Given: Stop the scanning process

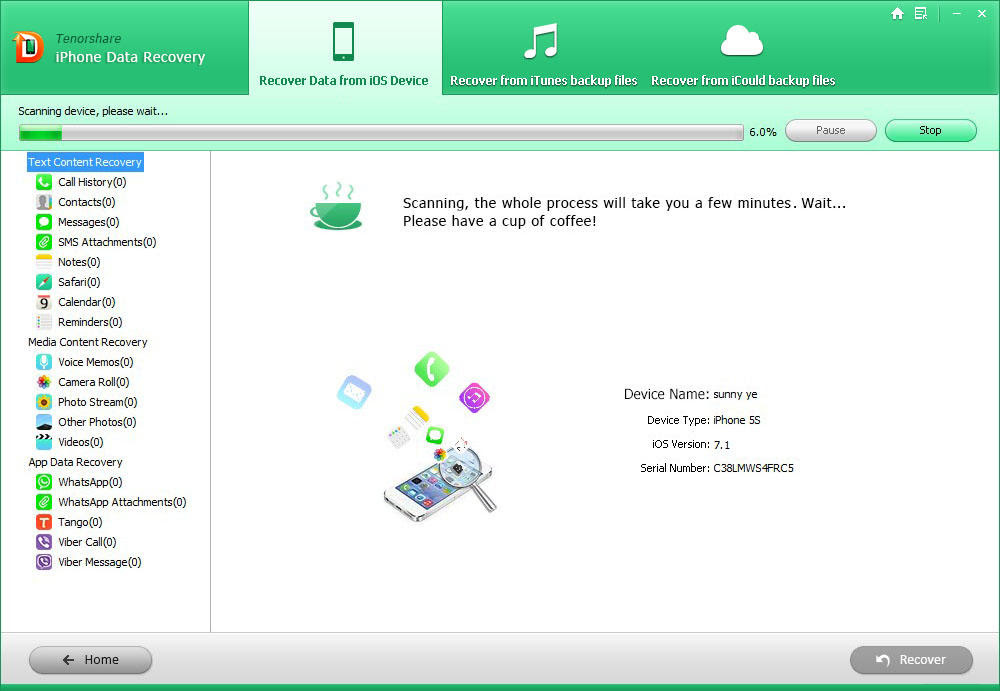Looking at the screenshot, I should pos(930,130).
